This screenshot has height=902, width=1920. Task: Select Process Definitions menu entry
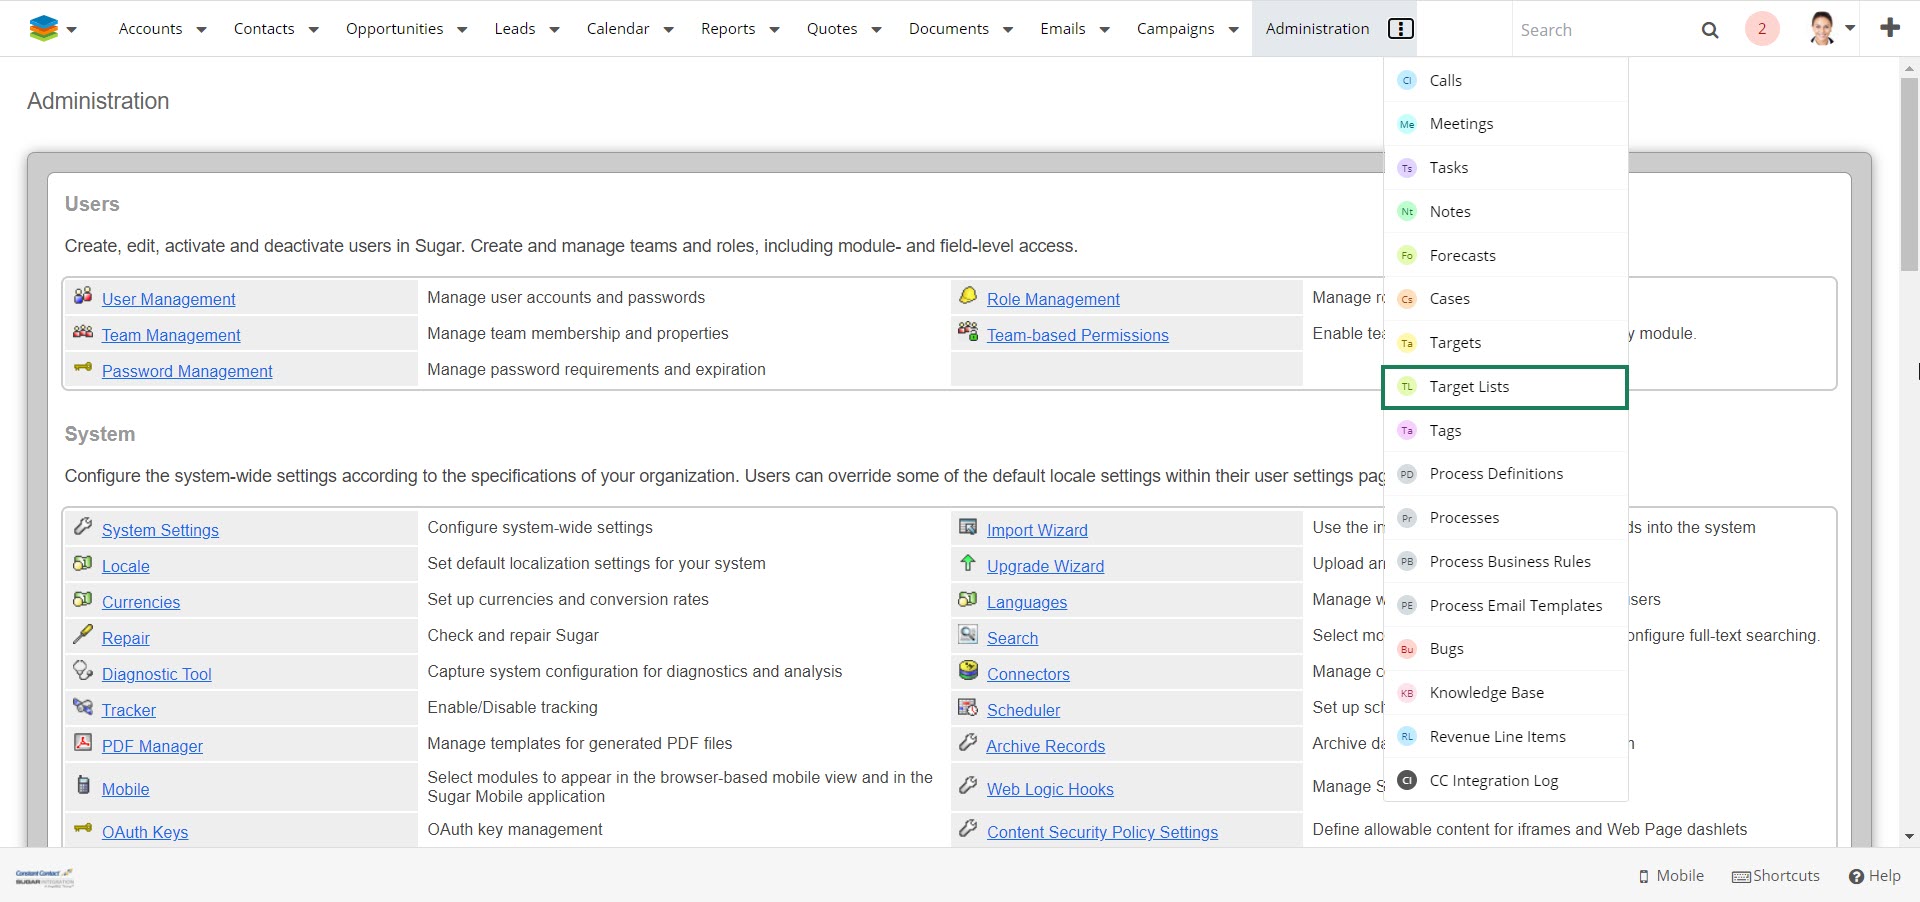click(1496, 474)
